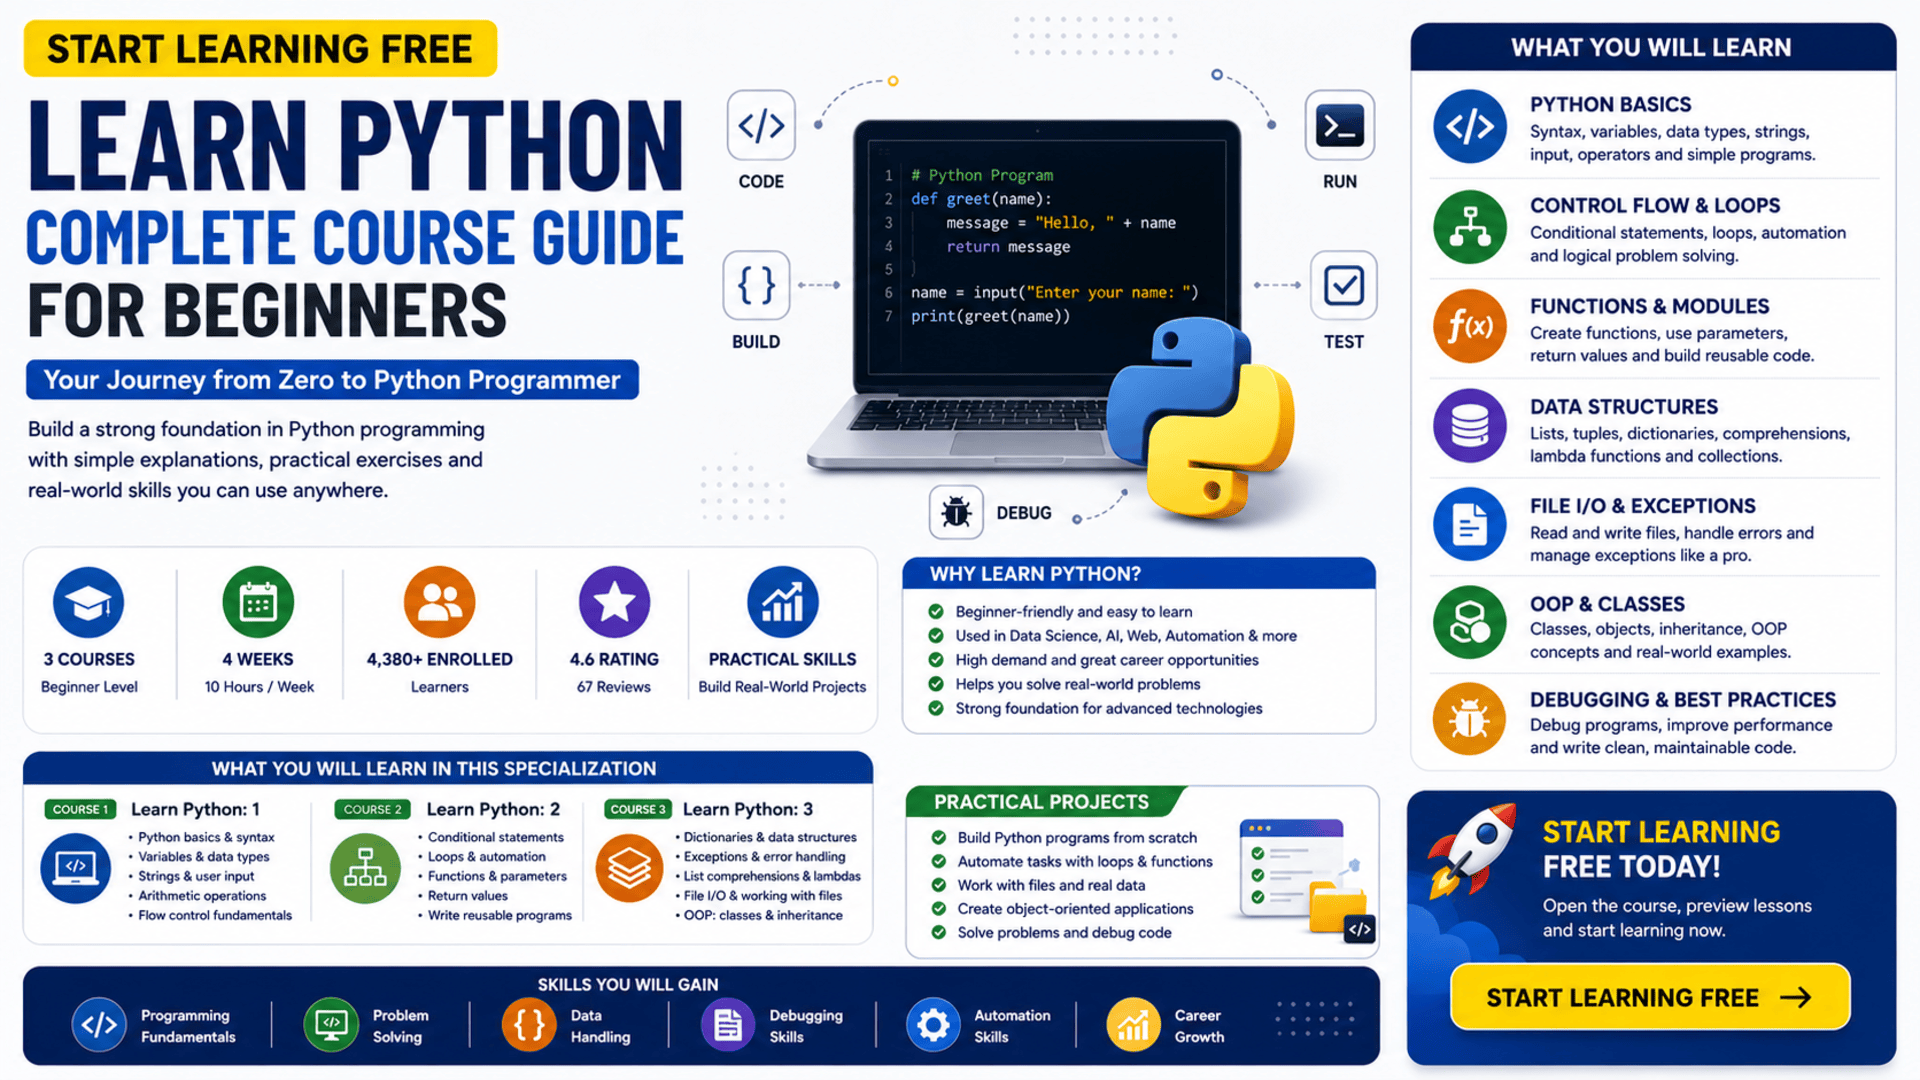Click the TEST checkmark icon
The width and height of the screenshot is (1920, 1080).
[1343, 286]
